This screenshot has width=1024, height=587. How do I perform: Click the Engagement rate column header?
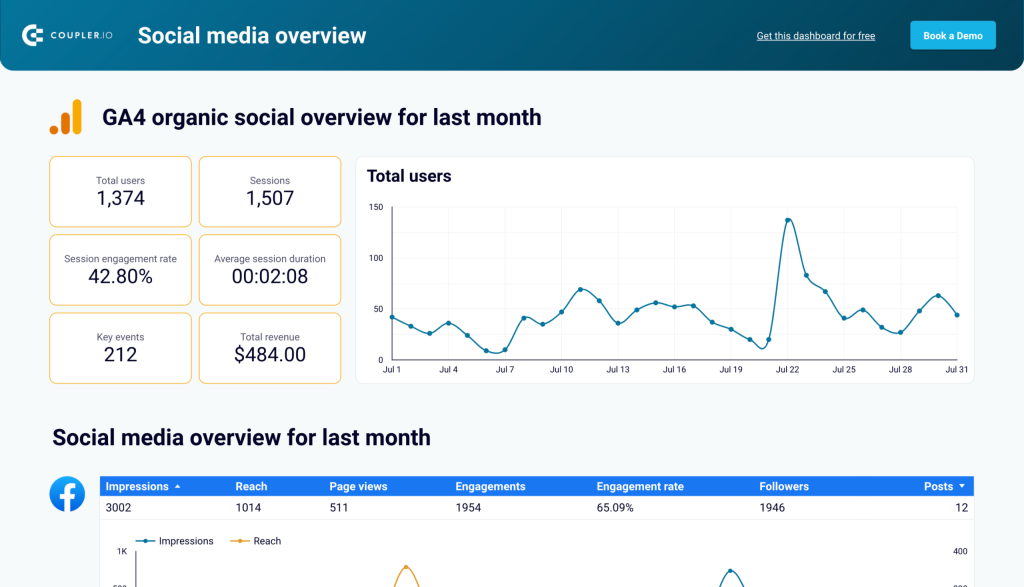coord(640,486)
